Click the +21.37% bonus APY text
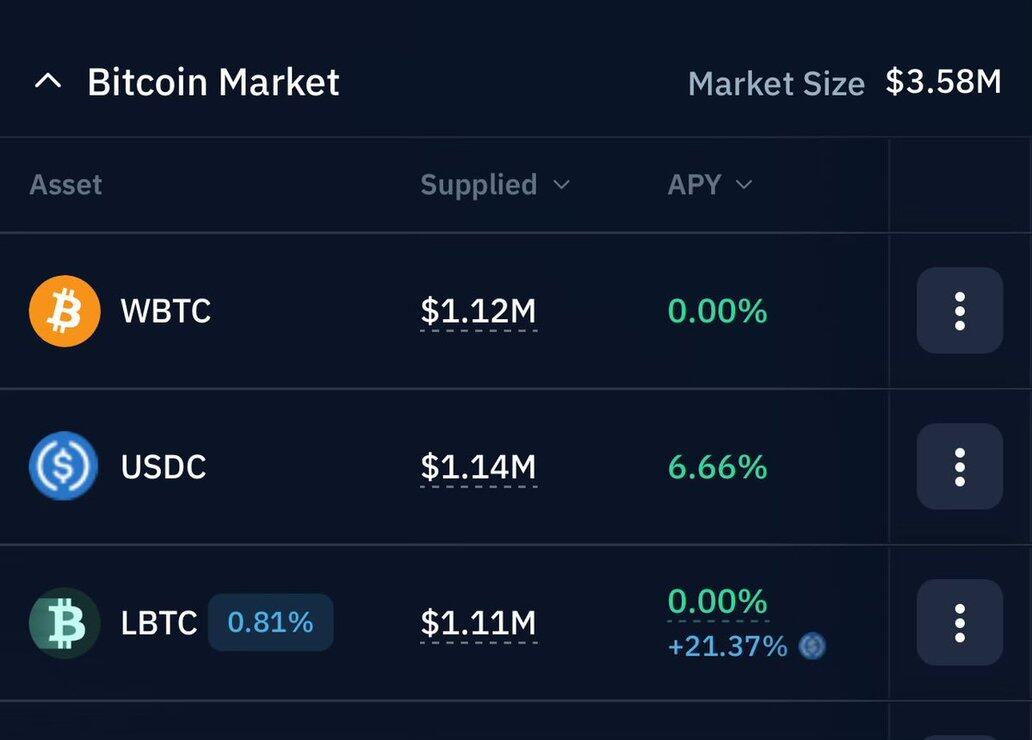Screen dimensions: 1032x740 727,647
